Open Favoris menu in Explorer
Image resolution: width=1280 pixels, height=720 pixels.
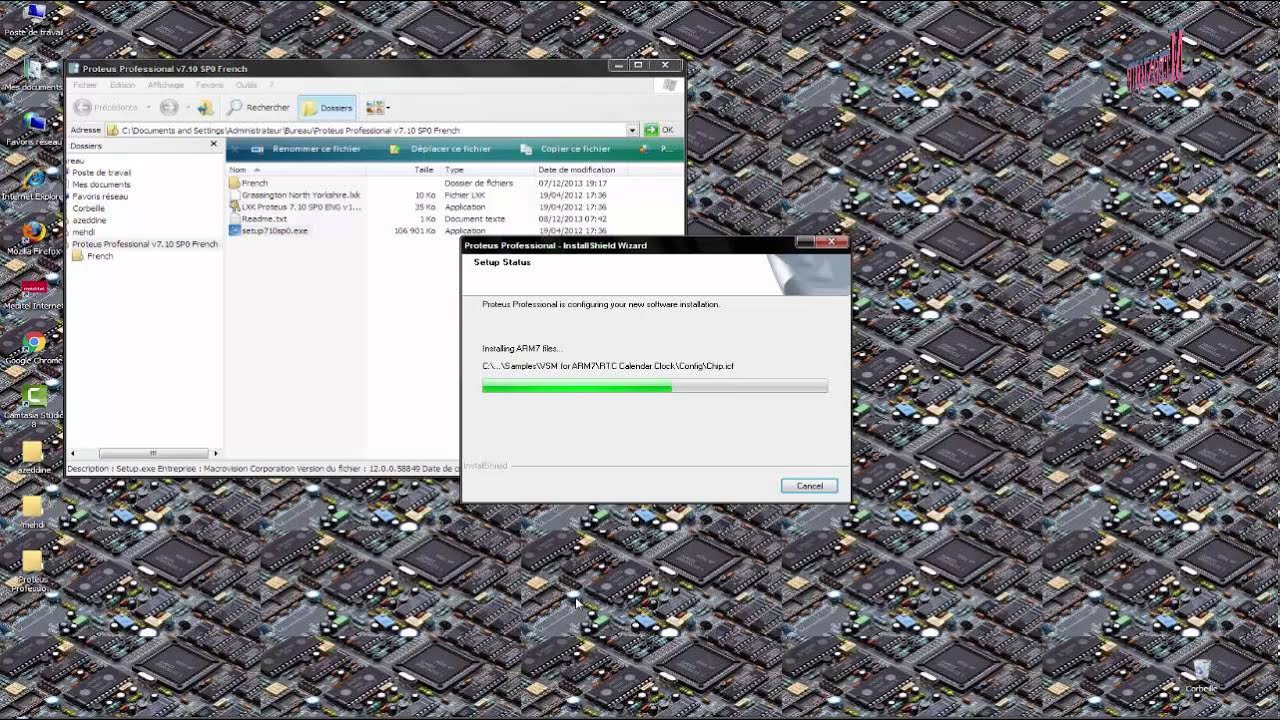(209, 85)
